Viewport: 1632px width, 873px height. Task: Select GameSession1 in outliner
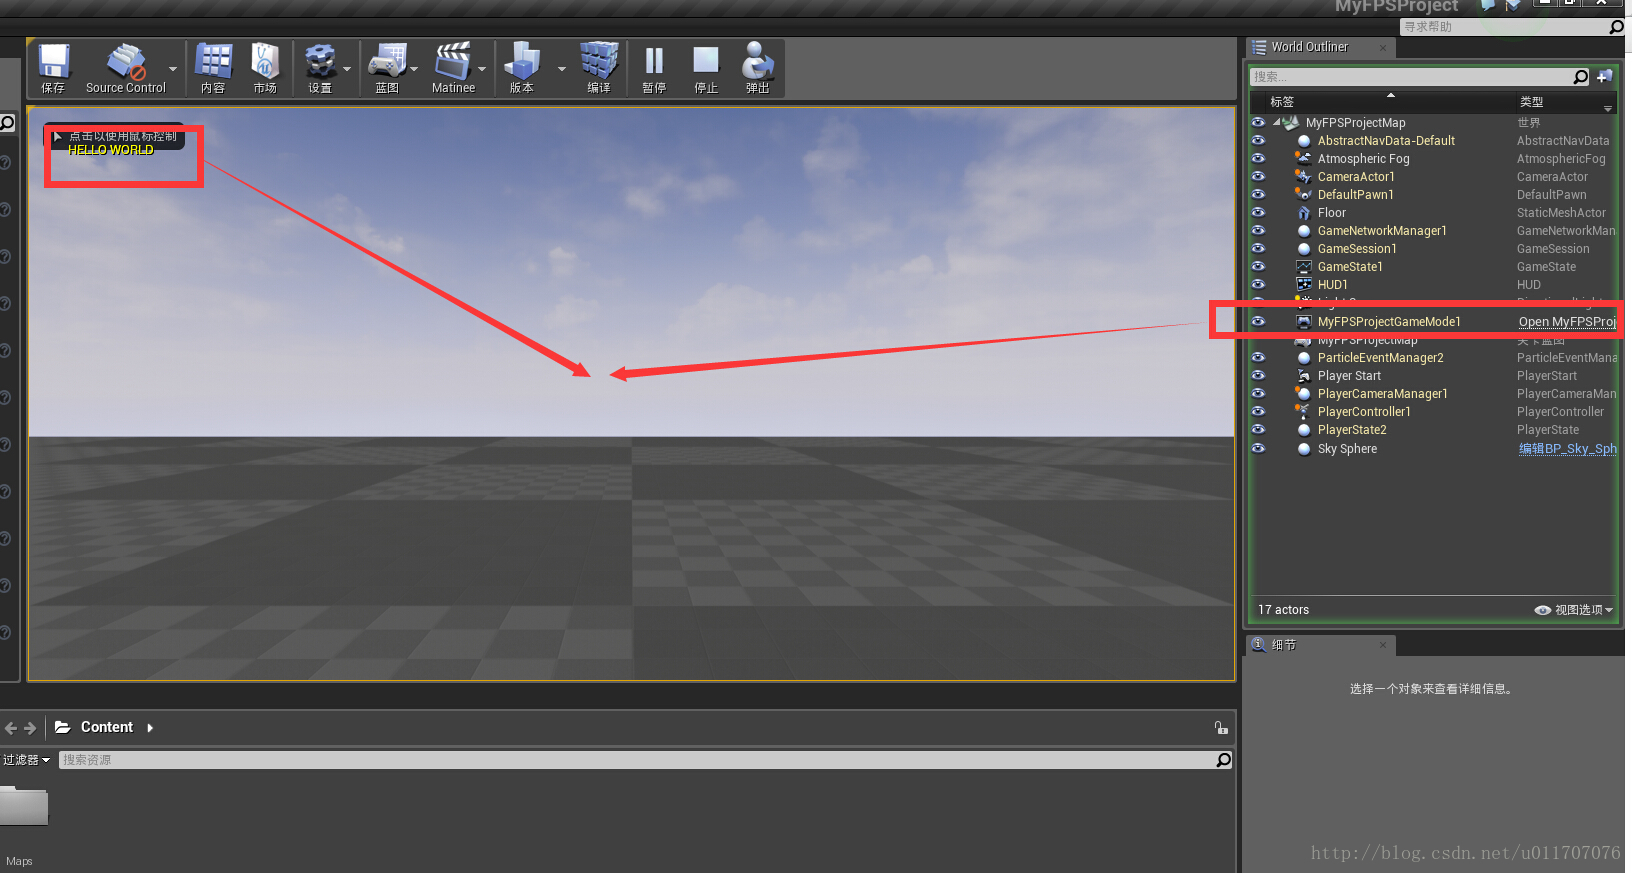pyautogui.click(x=1357, y=249)
